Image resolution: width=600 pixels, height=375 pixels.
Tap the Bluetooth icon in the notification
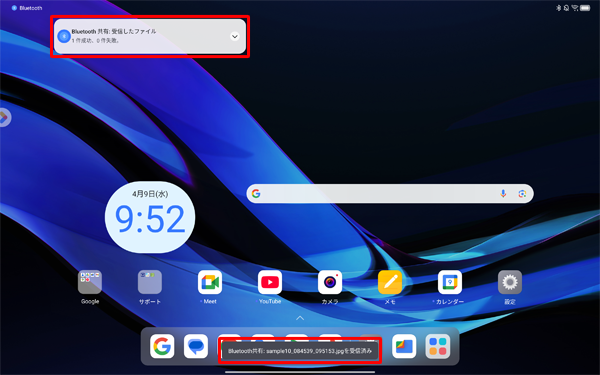point(64,36)
